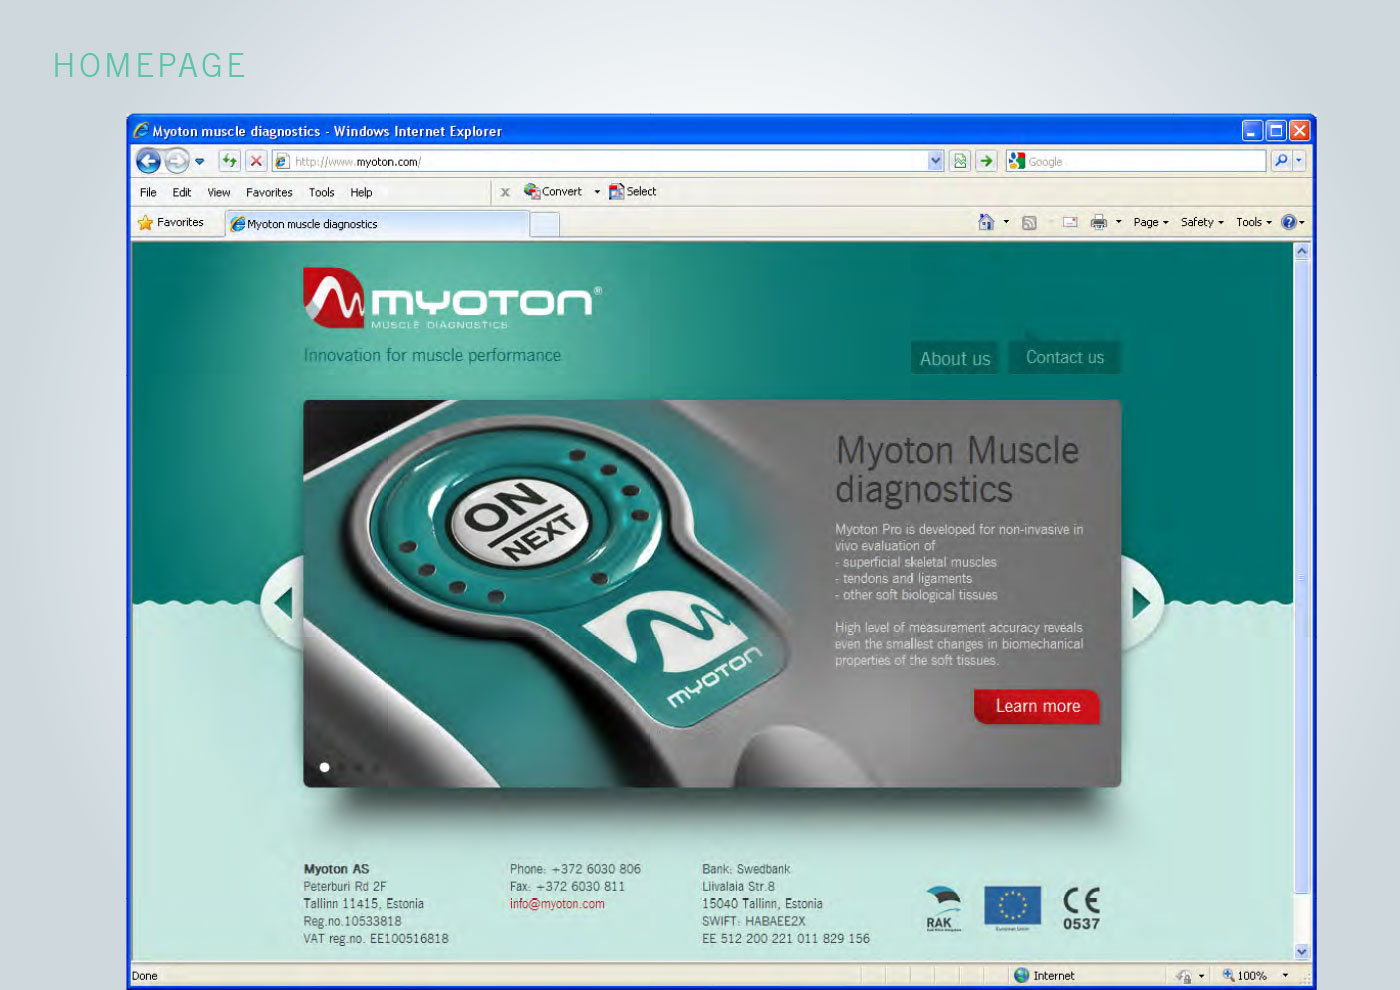Select the first slider indicator dot

tap(324, 767)
